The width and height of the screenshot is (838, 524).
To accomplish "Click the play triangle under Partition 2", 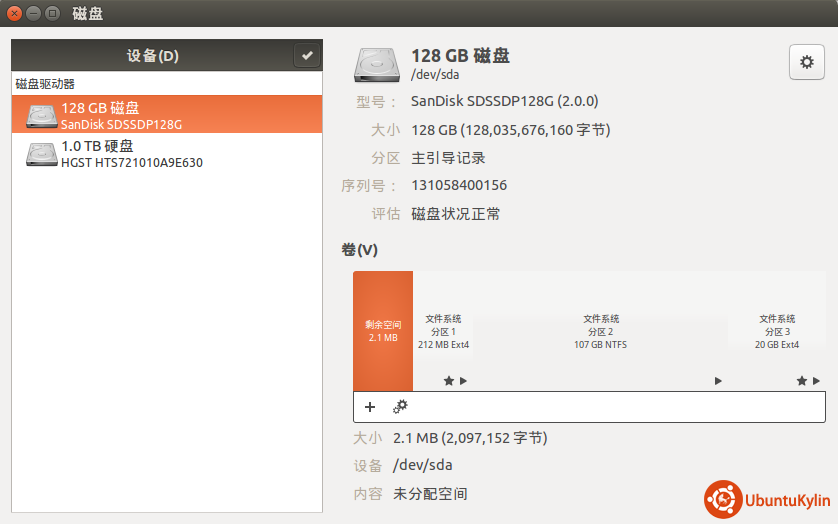I will [x=718, y=381].
